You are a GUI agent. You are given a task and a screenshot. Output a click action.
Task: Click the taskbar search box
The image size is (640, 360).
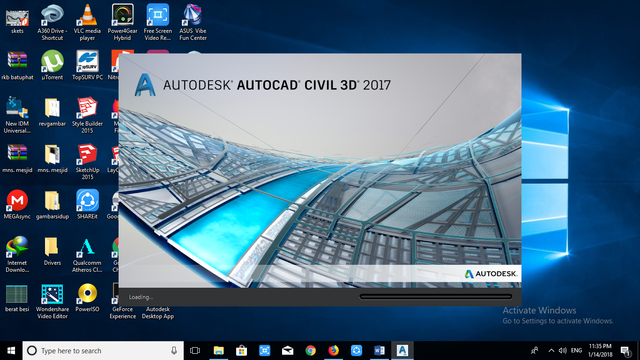pos(103,351)
